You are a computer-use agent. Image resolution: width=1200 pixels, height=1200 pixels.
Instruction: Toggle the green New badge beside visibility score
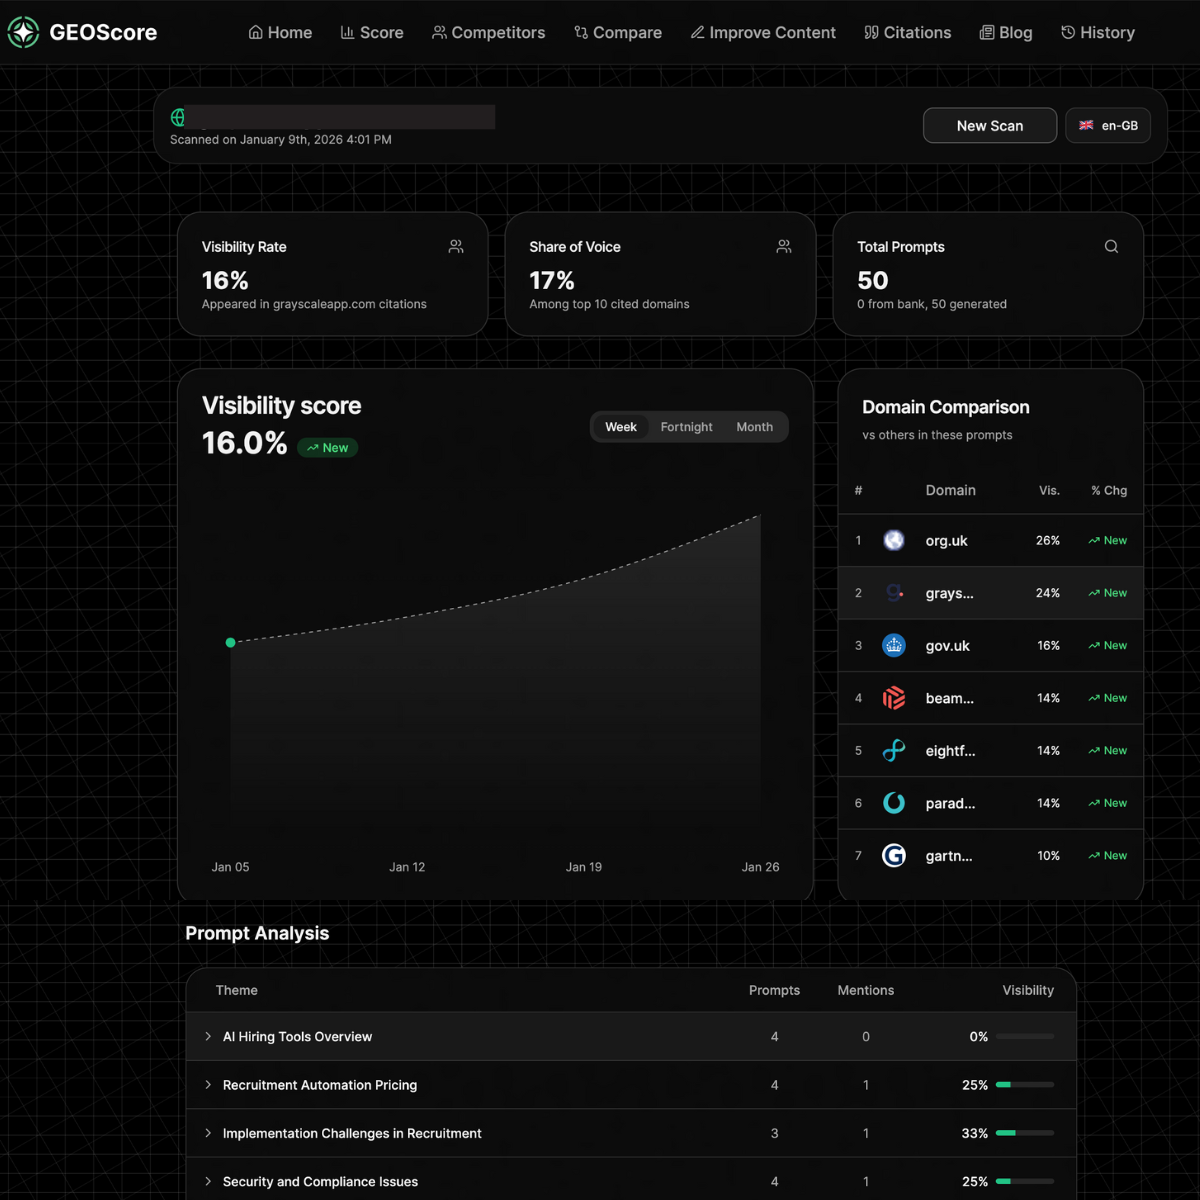pyautogui.click(x=327, y=447)
